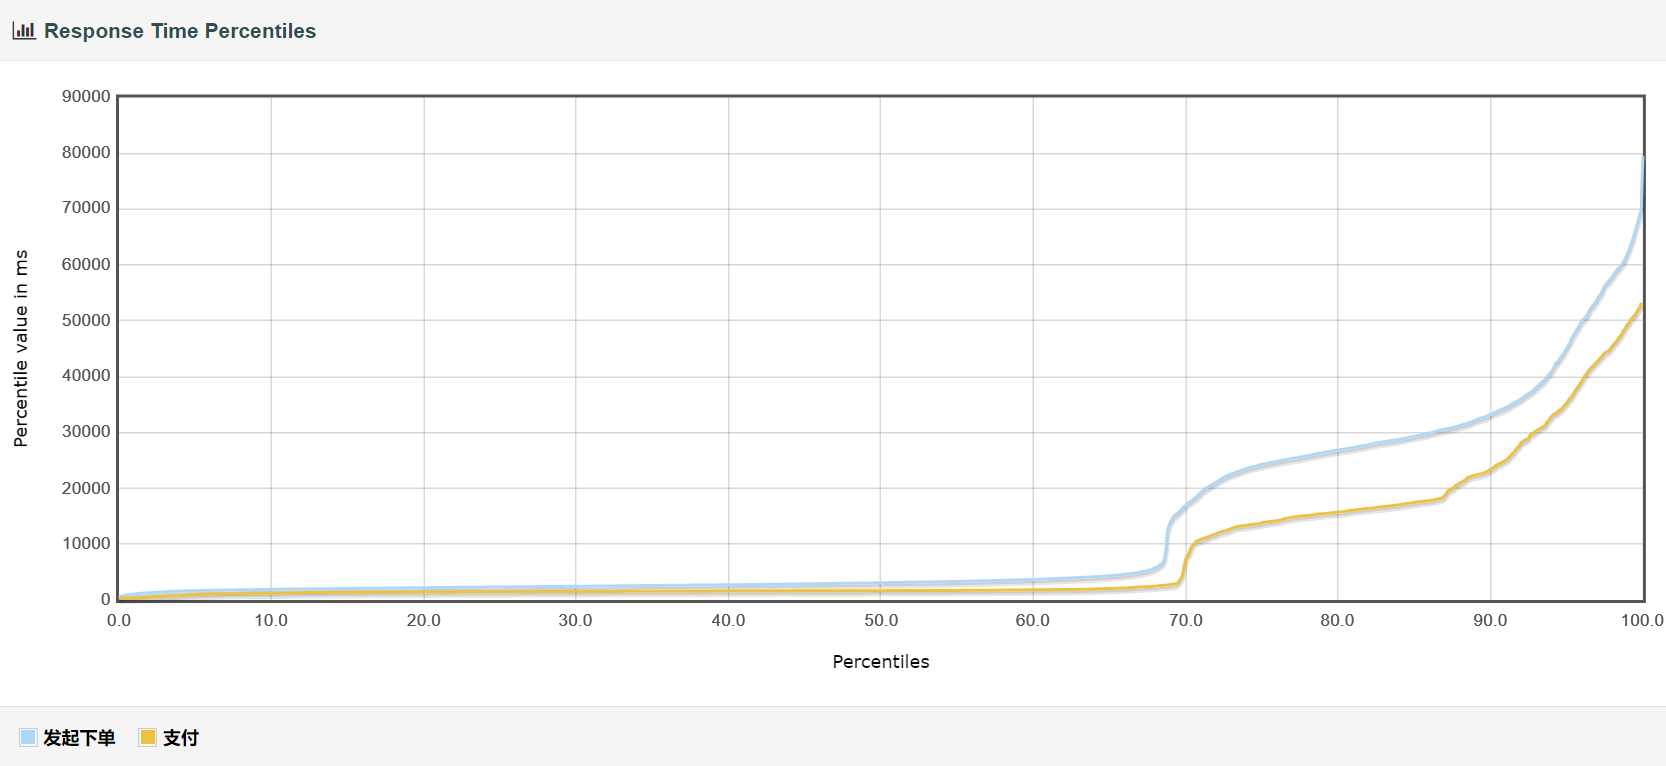Click the 90000 y-axis label
Viewport: 1666px width, 766px height.
[x=86, y=97]
